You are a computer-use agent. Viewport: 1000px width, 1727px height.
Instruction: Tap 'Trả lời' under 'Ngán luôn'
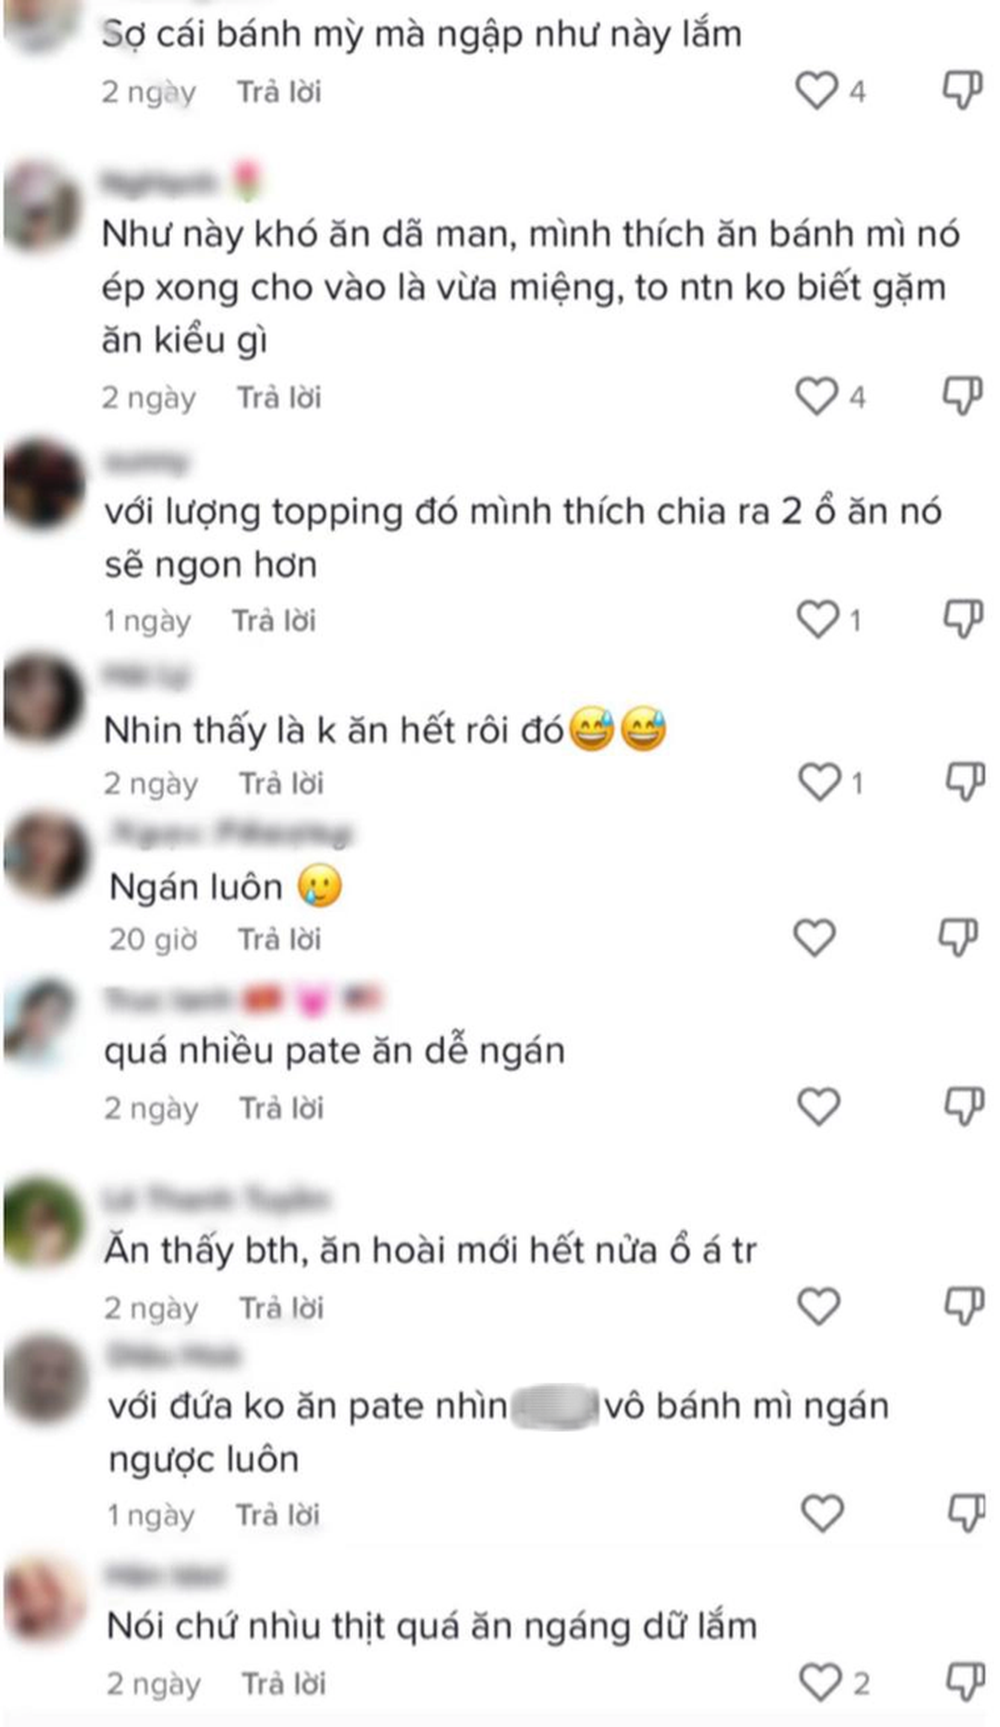point(279,939)
